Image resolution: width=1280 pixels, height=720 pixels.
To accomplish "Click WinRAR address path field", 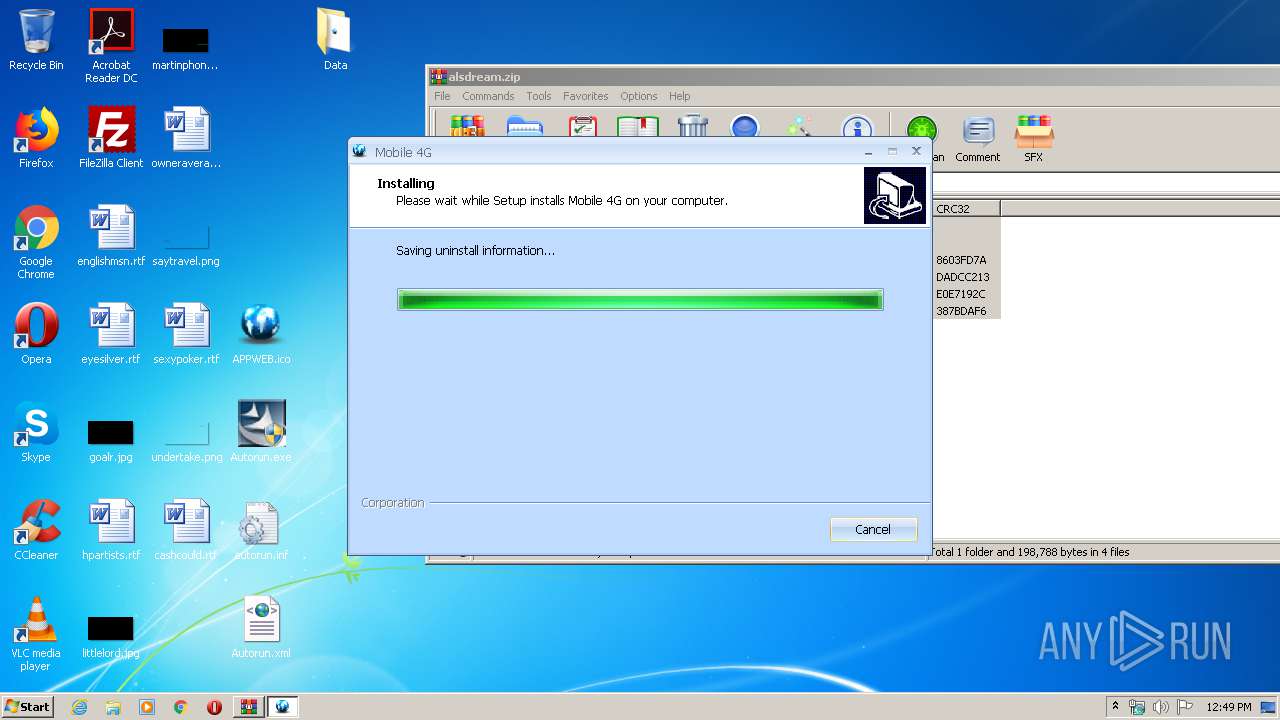I will tap(1105, 185).
